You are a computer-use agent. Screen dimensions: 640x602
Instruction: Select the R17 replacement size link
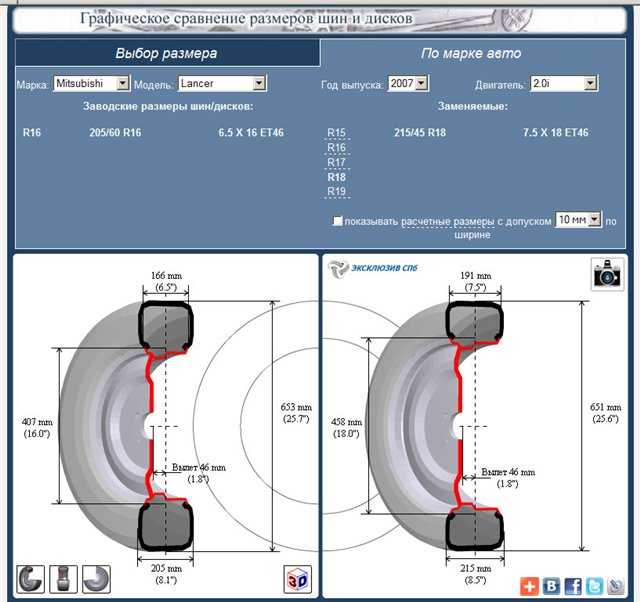[x=337, y=162]
